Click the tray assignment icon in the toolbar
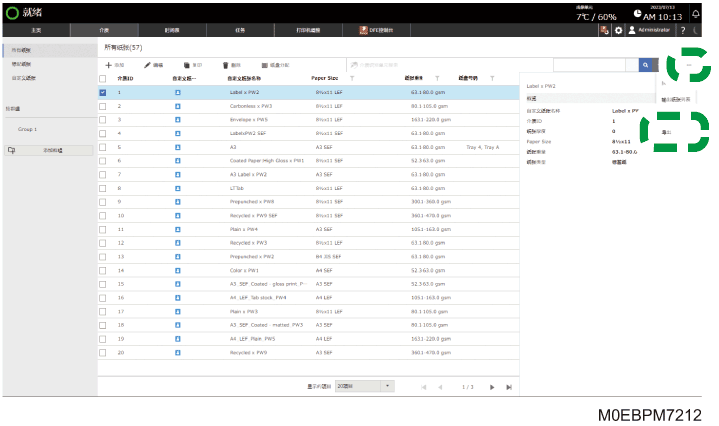Viewport: 719px width, 426px height. (265, 65)
